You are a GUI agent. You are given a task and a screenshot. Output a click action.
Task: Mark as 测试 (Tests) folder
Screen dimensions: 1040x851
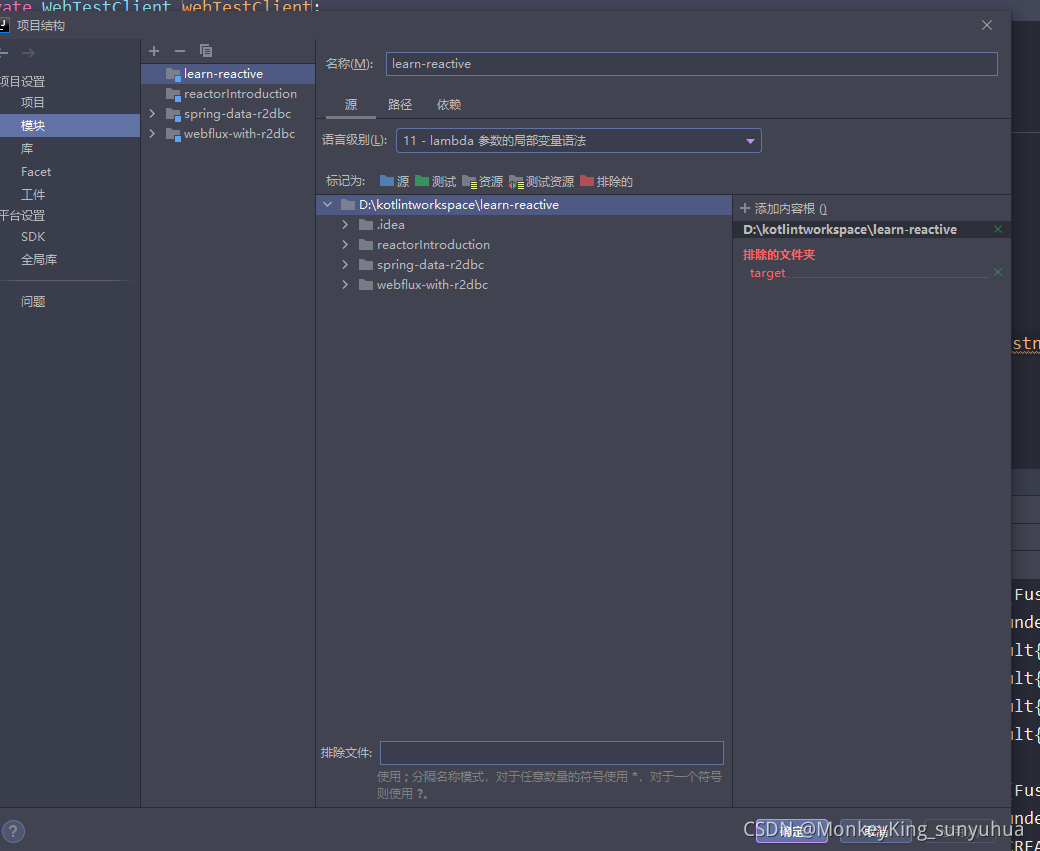[x=436, y=181]
